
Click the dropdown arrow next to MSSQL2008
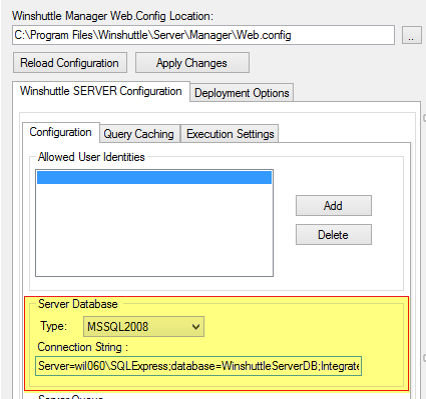pyautogui.click(x=196, y=327)
